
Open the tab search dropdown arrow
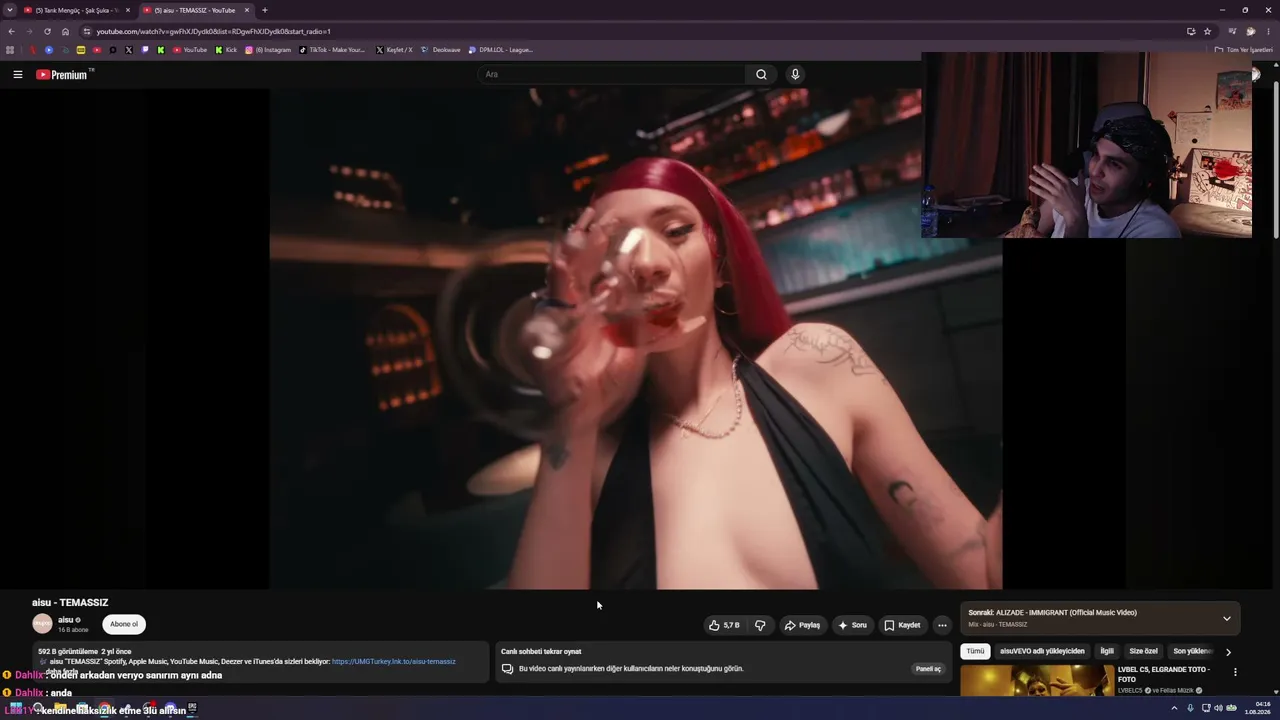(x=9, y=10)
